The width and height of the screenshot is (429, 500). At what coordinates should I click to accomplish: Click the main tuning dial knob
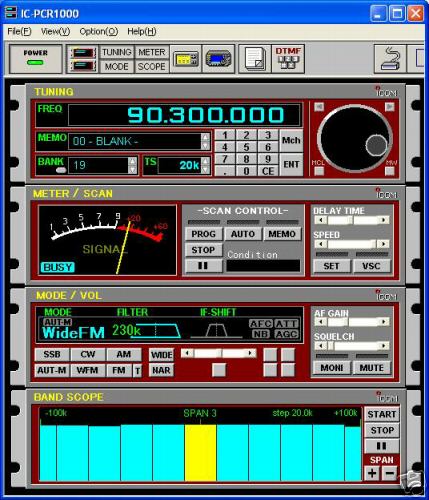coord(354,138)
